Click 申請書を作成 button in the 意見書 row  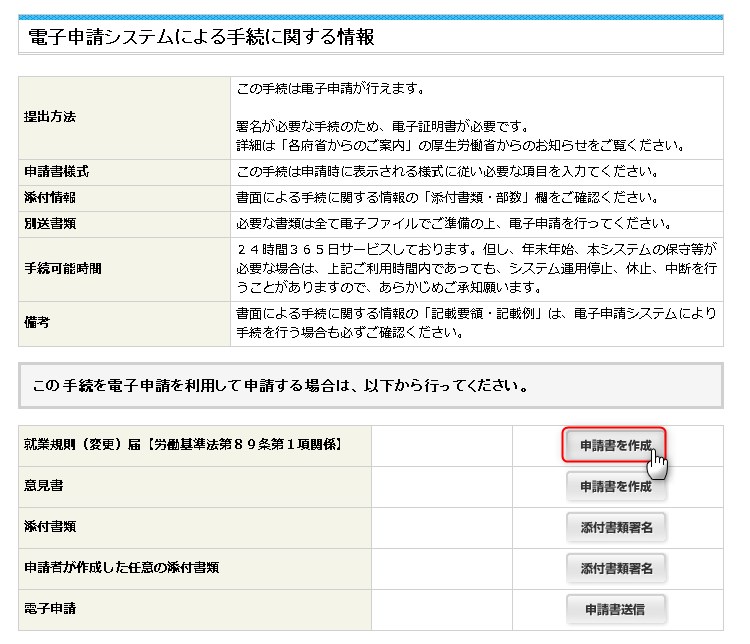[616, 487]
